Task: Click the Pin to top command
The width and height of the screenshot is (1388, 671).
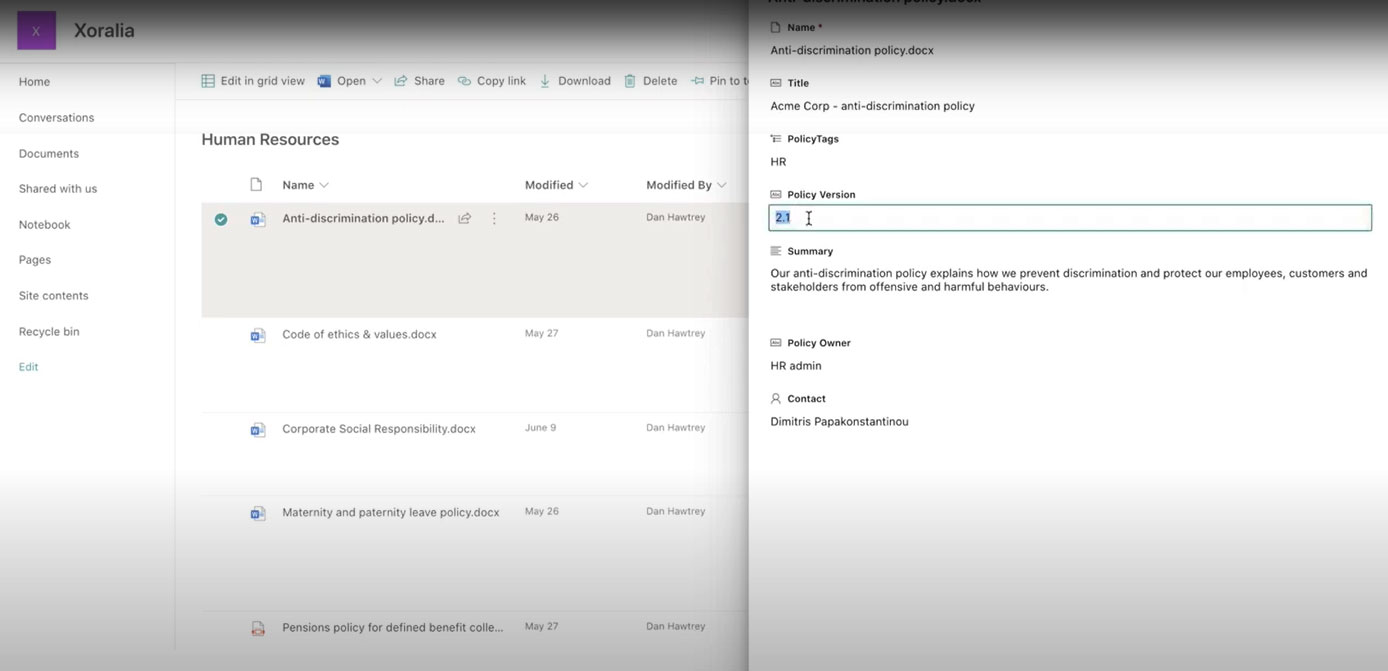Action: [719, 81]
